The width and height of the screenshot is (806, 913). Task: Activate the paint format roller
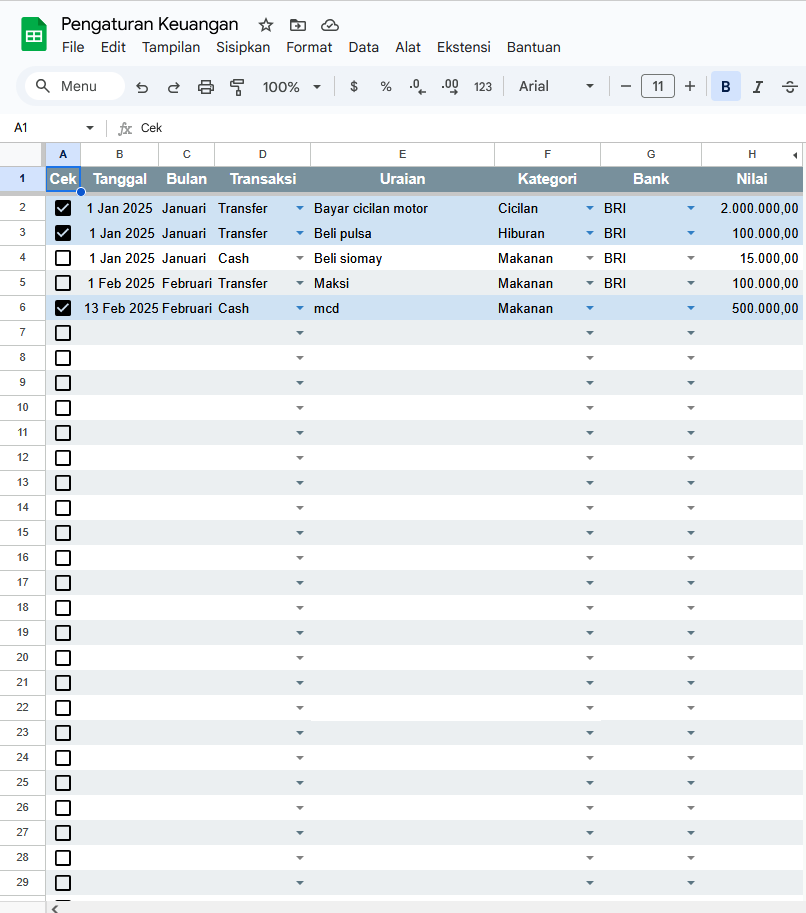pos(237,87)
